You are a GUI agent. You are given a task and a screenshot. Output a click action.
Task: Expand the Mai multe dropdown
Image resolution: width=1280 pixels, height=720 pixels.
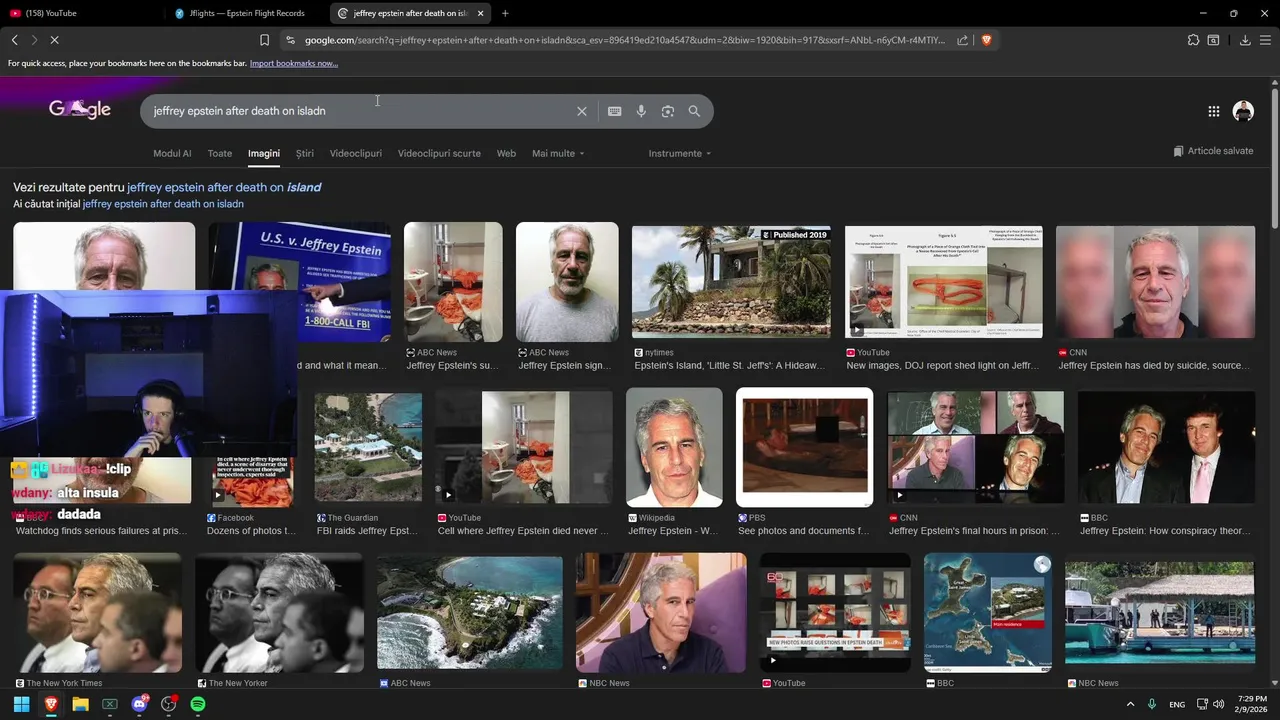(x=558, y=153)
